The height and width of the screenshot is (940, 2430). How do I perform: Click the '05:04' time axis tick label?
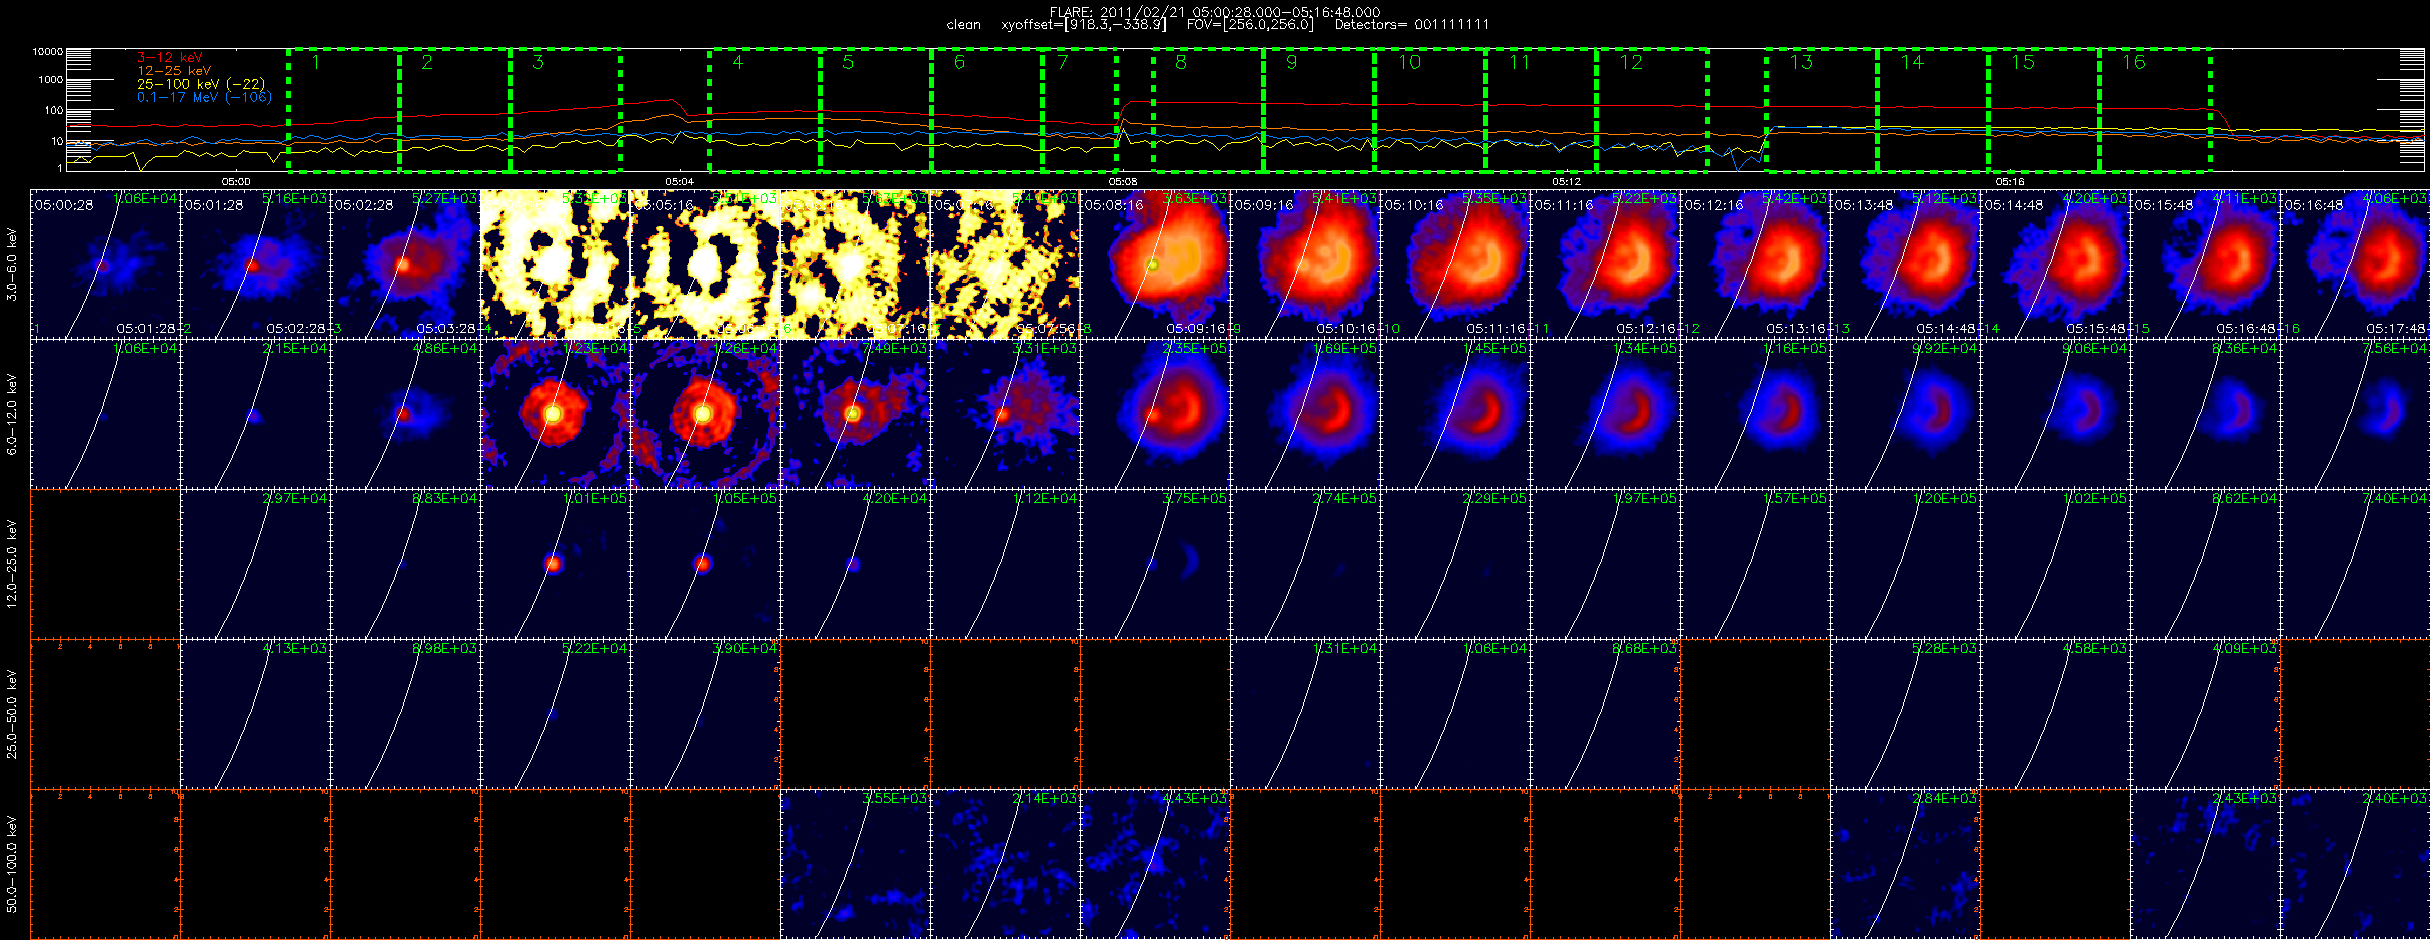679,182
